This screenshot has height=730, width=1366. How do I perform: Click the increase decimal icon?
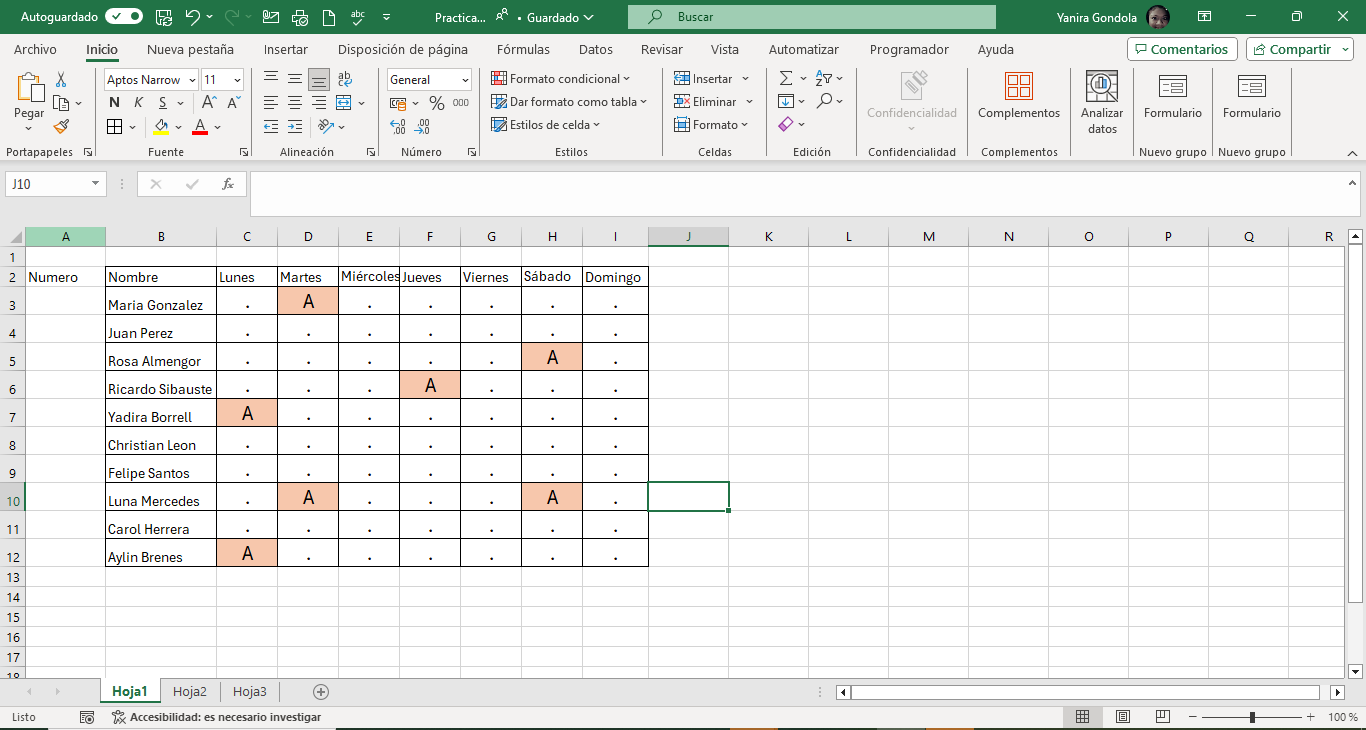(398, 126)
